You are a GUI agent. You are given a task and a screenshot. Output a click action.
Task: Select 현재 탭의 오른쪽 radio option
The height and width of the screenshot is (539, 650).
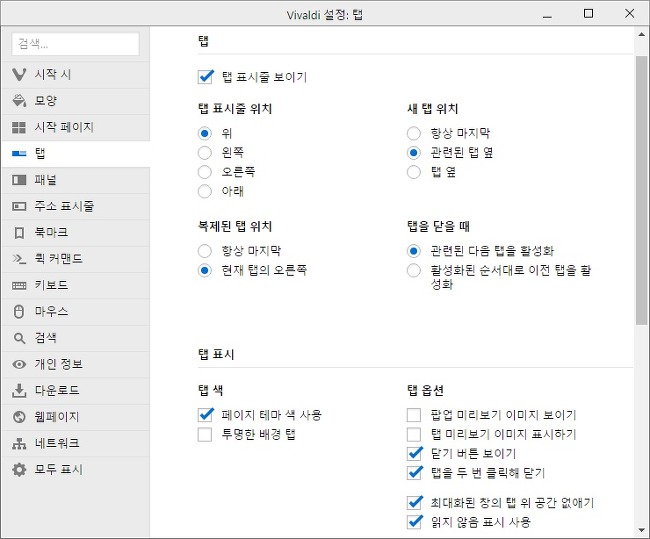(205, 270)
